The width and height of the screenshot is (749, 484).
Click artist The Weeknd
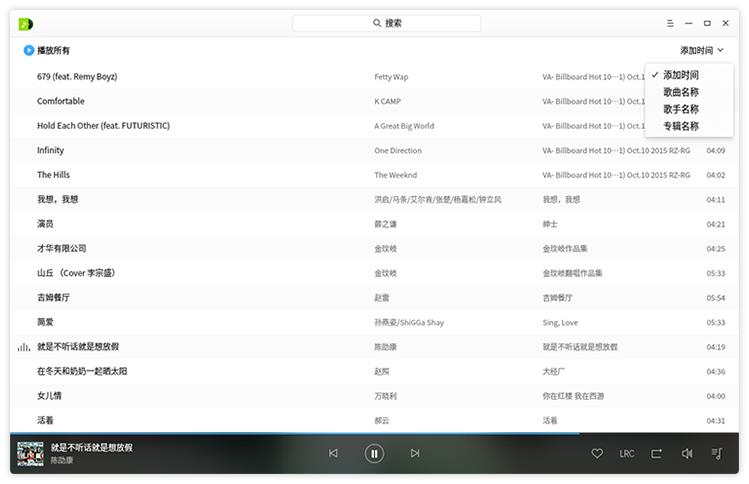pyautogui.click(x=396, y=175)
